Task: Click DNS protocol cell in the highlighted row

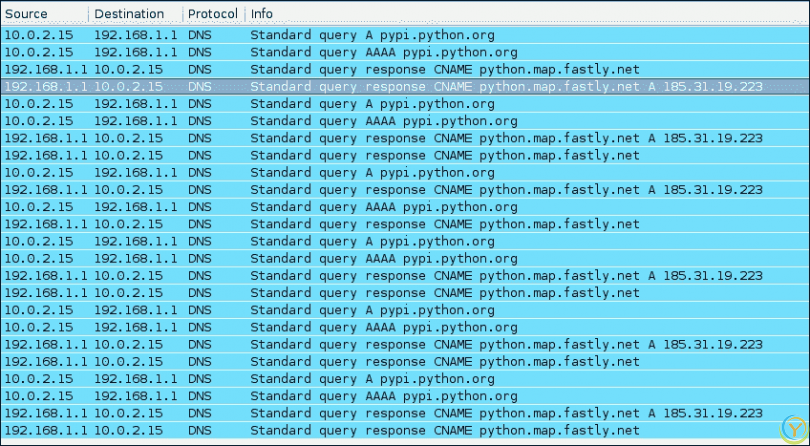Action: point(199,86)
